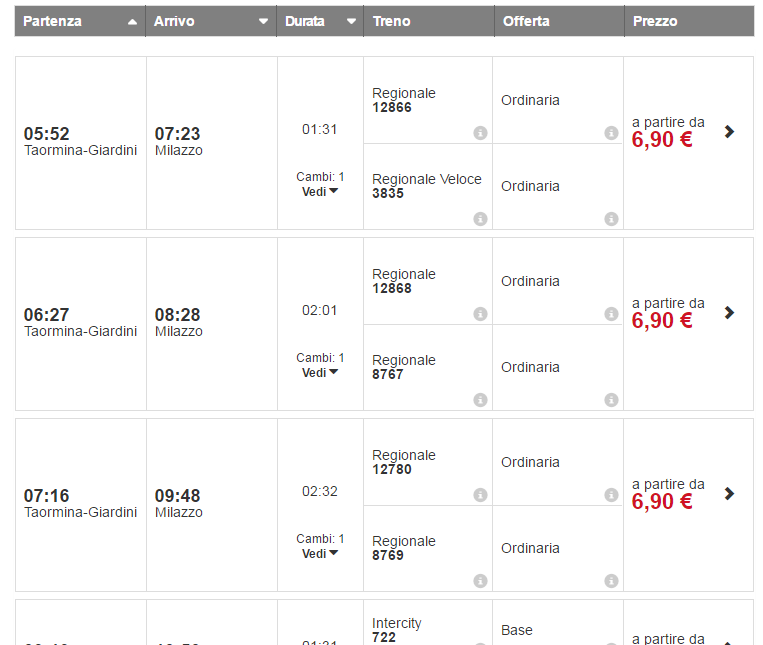Expand Vedi changes for 07:16 trip

click(320, 553)
